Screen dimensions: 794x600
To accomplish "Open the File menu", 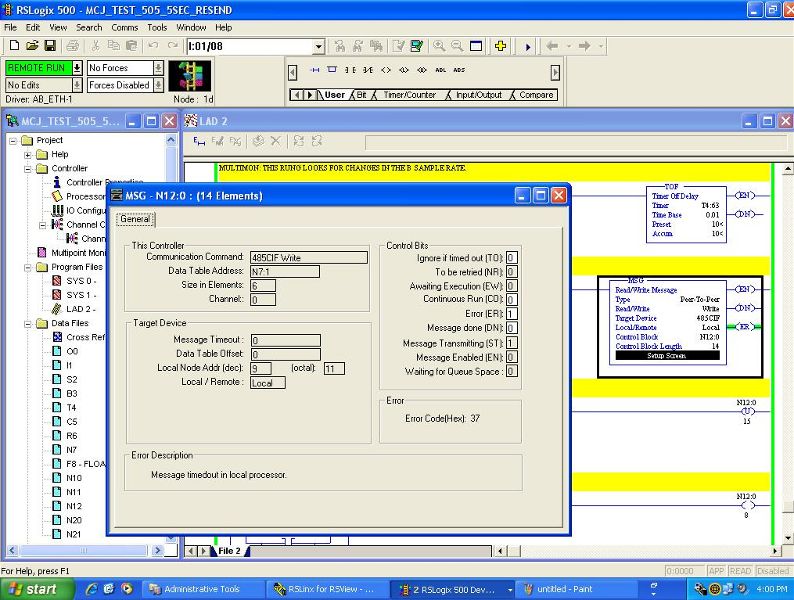I will [10, 27].
